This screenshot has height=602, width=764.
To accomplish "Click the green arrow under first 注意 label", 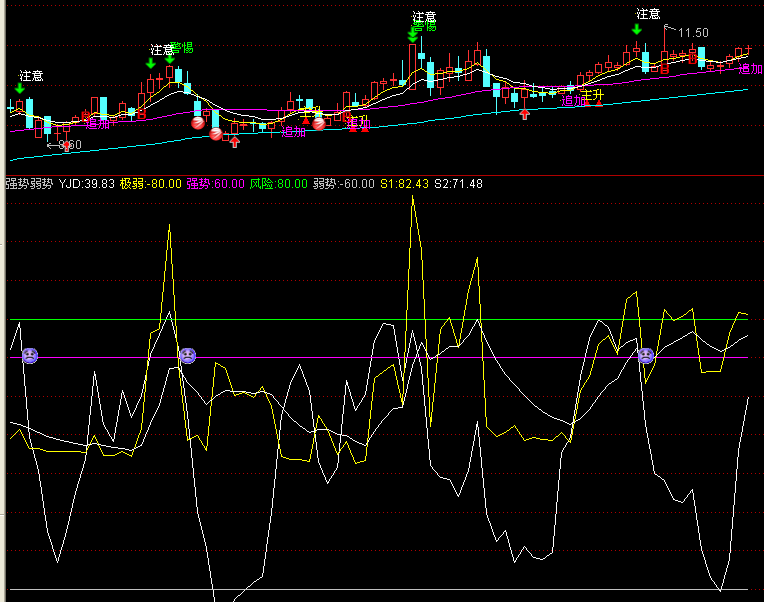I will point(19,88).
